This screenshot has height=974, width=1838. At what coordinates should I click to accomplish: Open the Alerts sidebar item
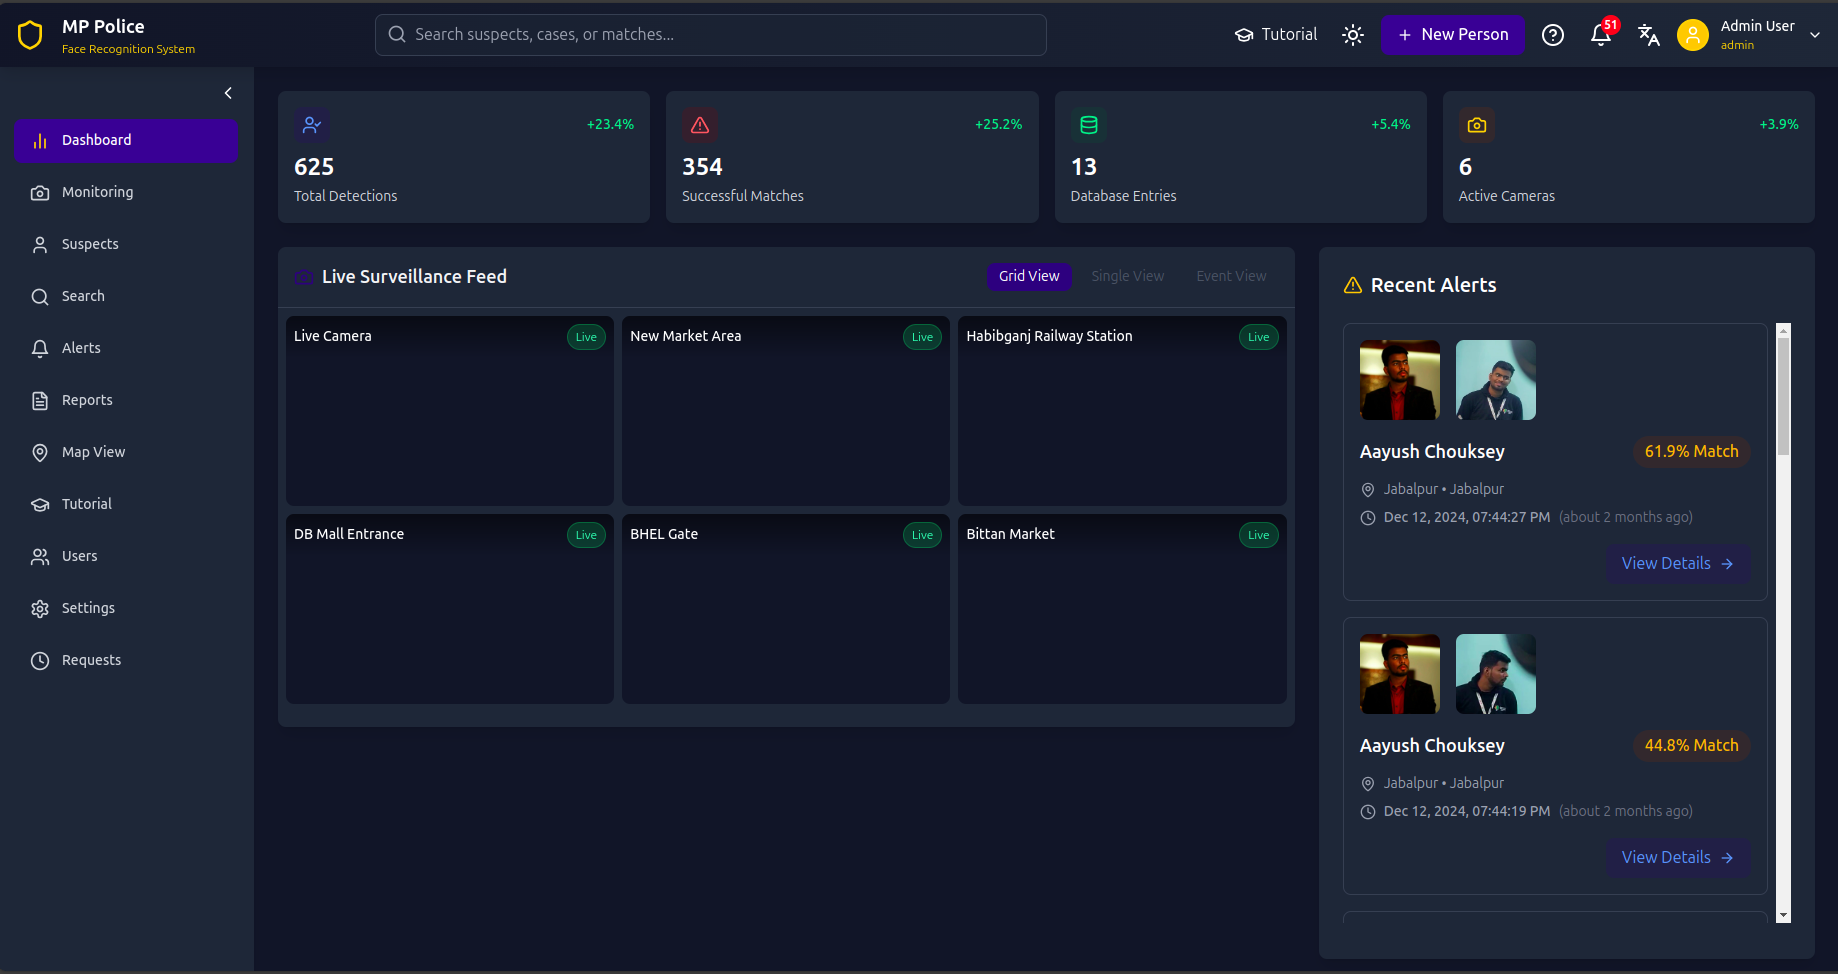pos(126,348)
